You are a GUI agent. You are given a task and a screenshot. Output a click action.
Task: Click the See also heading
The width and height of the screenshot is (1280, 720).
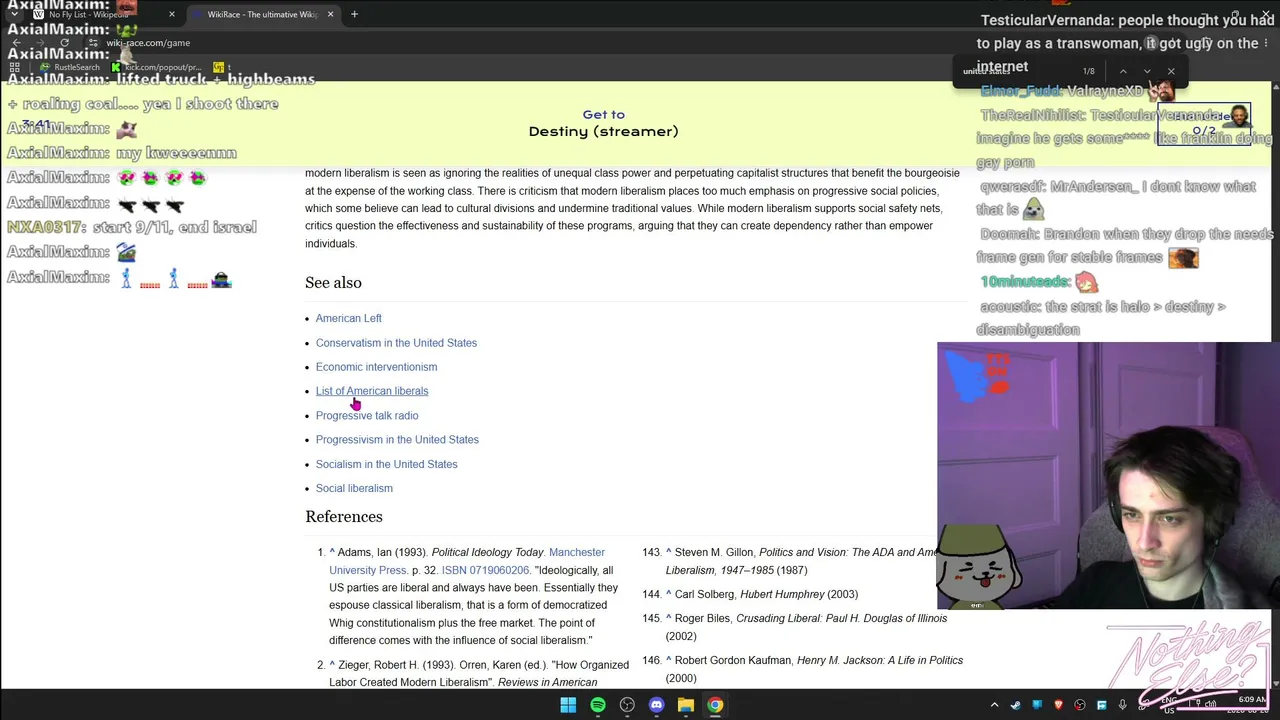click(333, 283)
